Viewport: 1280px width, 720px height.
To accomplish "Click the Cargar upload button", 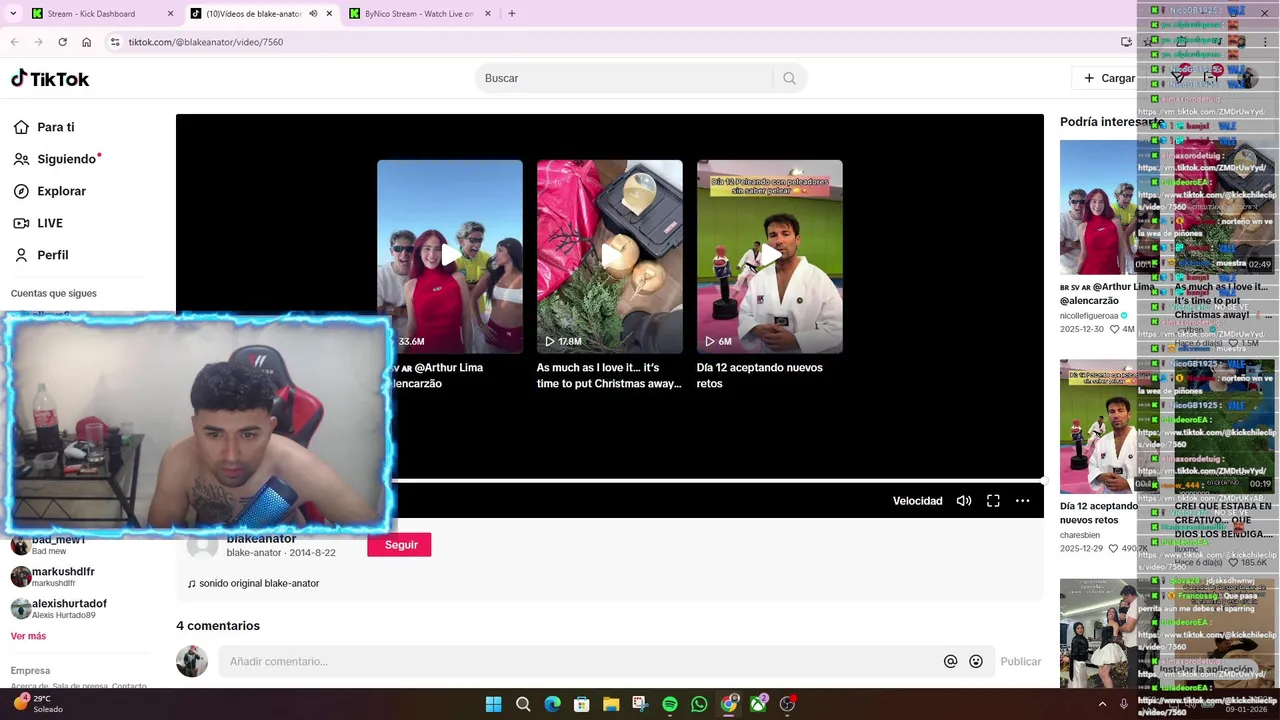I will tap(1109, 78).
